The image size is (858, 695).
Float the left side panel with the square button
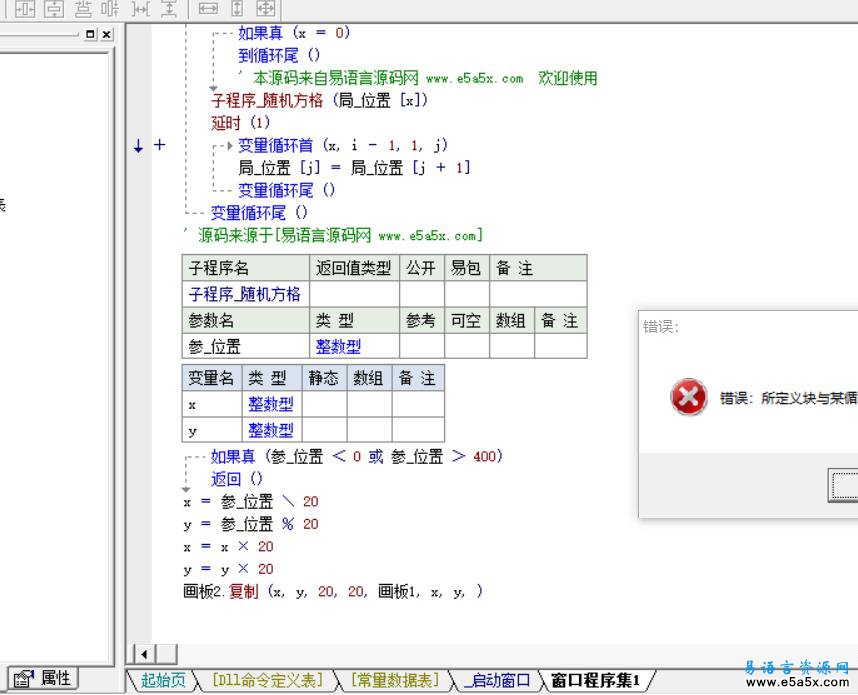coord(90,34)
